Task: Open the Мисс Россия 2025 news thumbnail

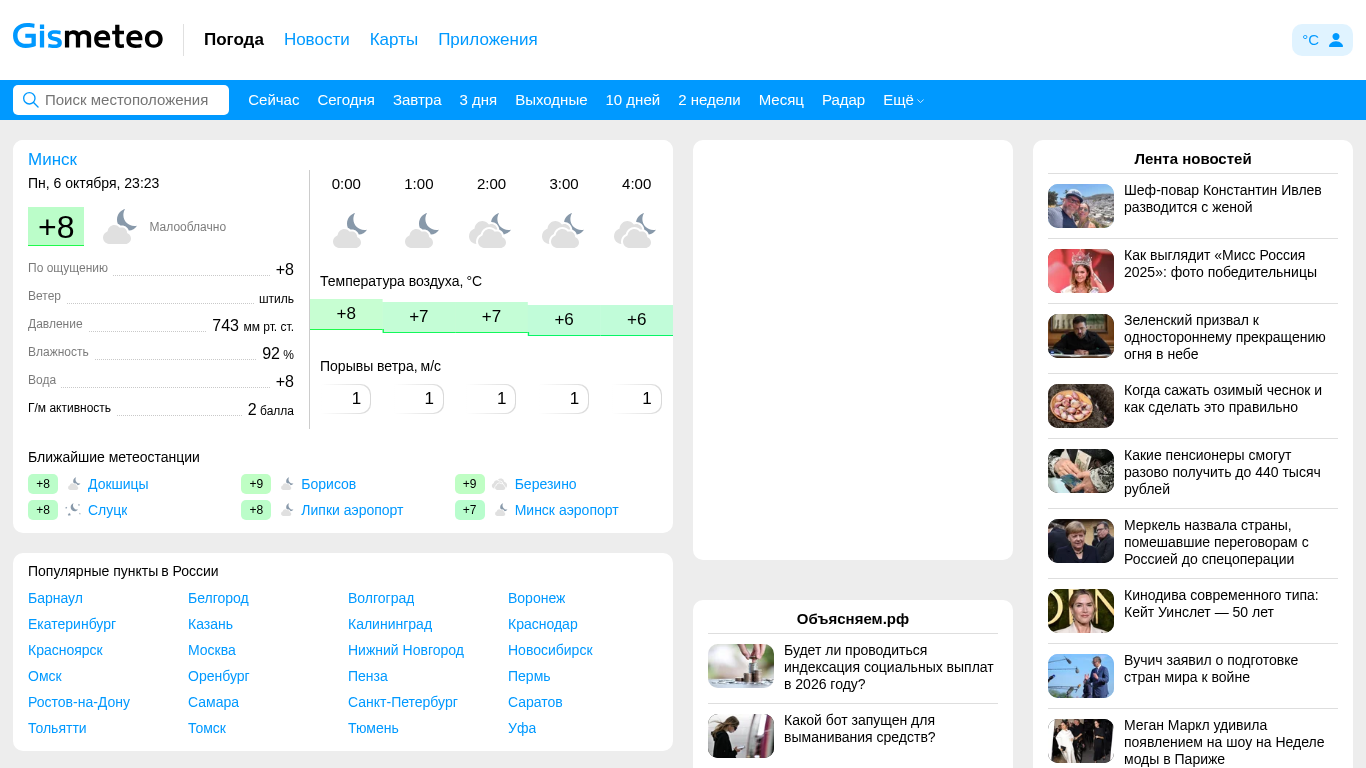Action: pyautogui.click(x=1081, y=271)
